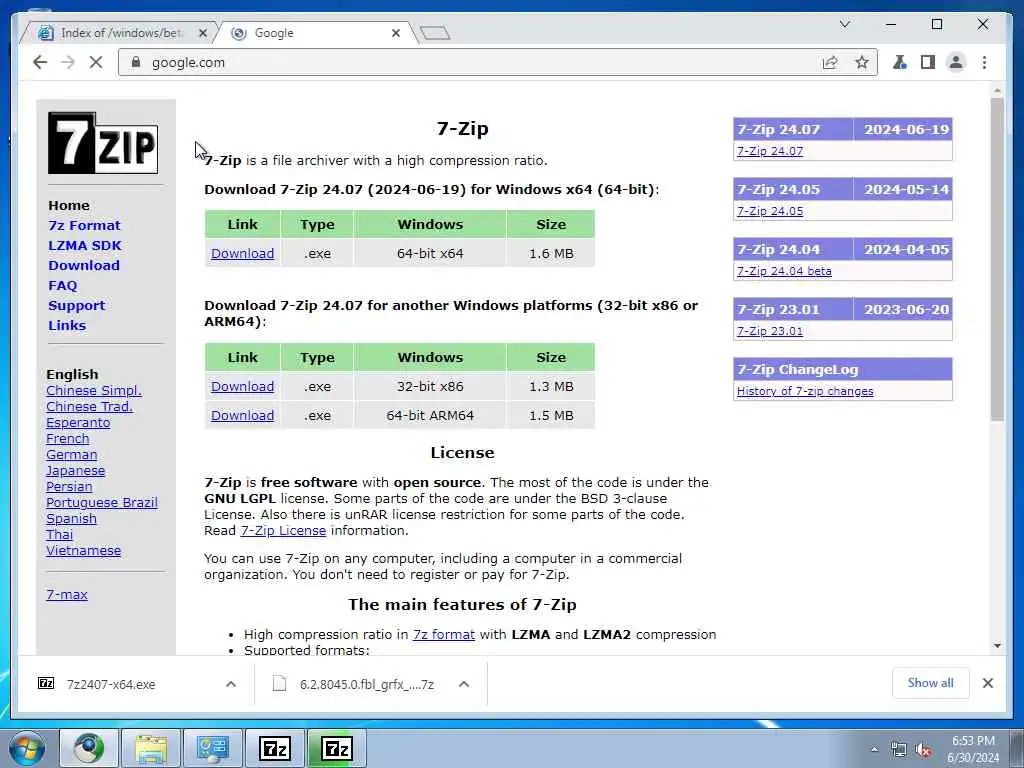Click Show all downloads

coord(931,683)
